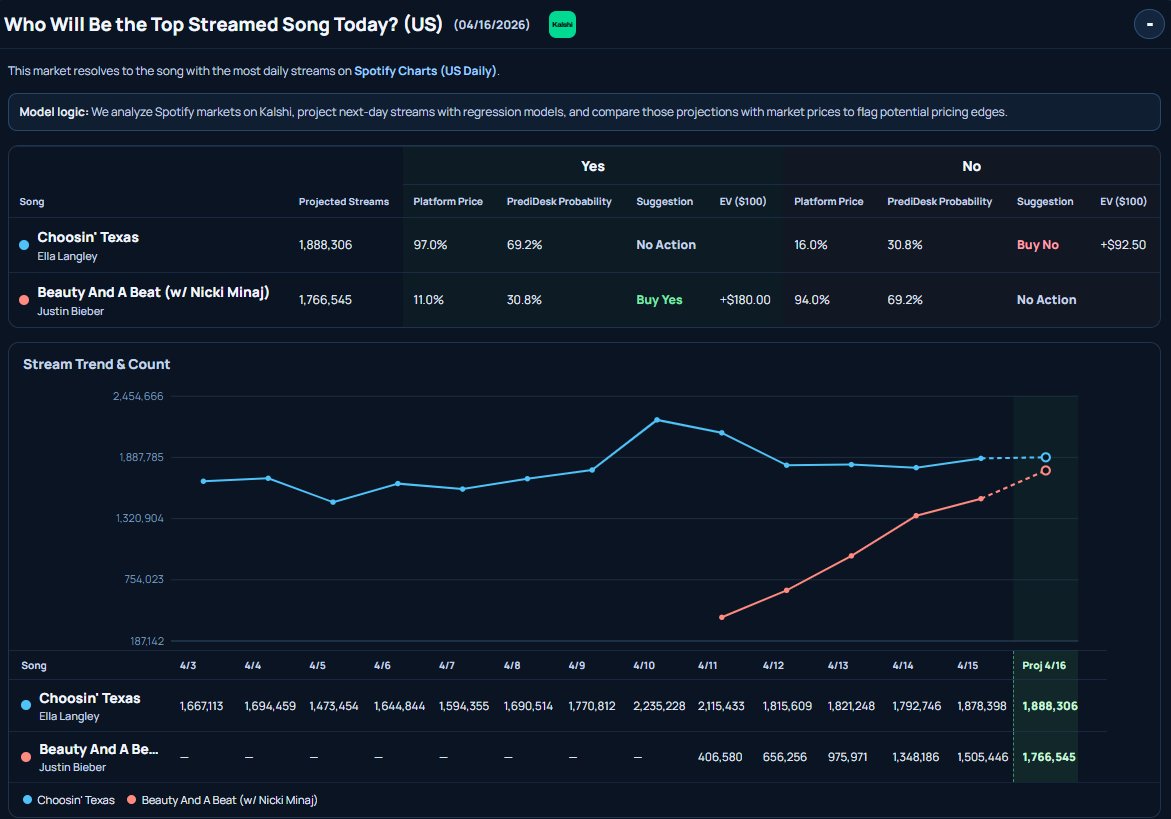Screen dimensions: 1171x819
Task: Click the blue dot in Choosin' Texas stream count row
Action: pos(26,705)
